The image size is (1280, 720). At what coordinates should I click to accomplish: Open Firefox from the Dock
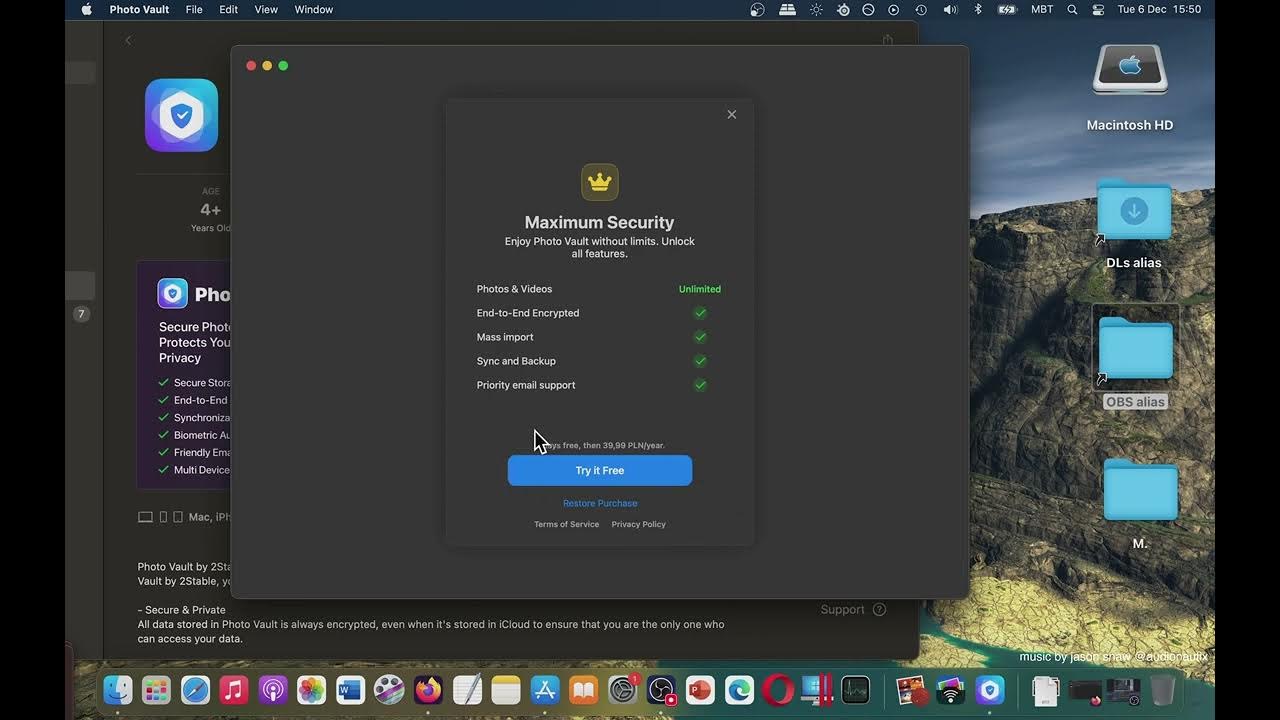tap(428, 689)
